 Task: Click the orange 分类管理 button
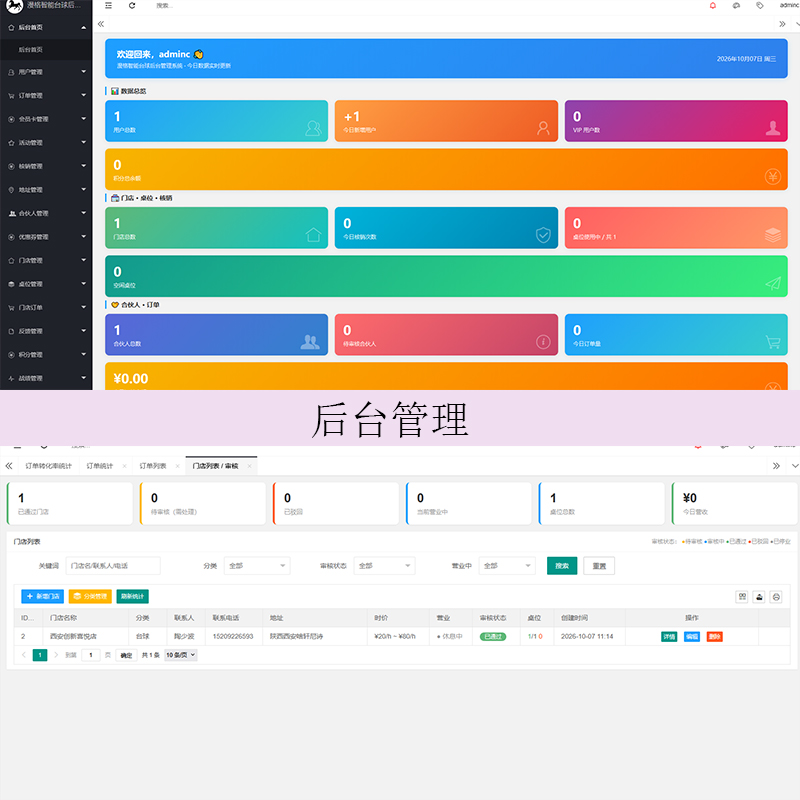click(90, 596)
